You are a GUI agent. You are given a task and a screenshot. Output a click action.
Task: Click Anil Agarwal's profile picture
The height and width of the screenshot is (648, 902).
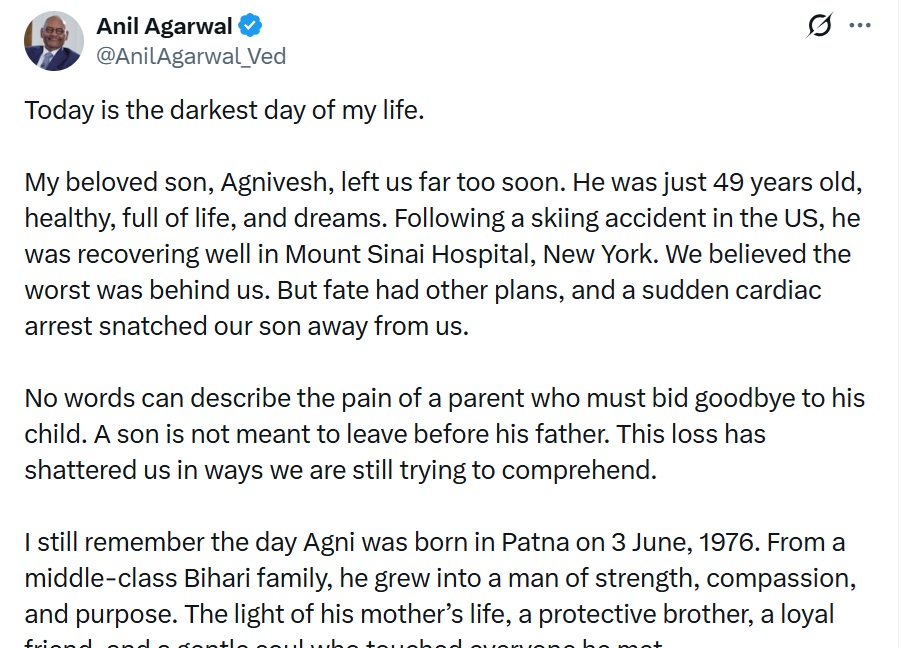(54, 40)
